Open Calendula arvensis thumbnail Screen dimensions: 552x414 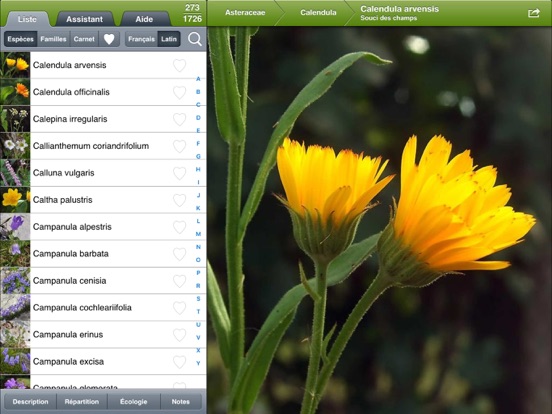[x=15, y=65]
